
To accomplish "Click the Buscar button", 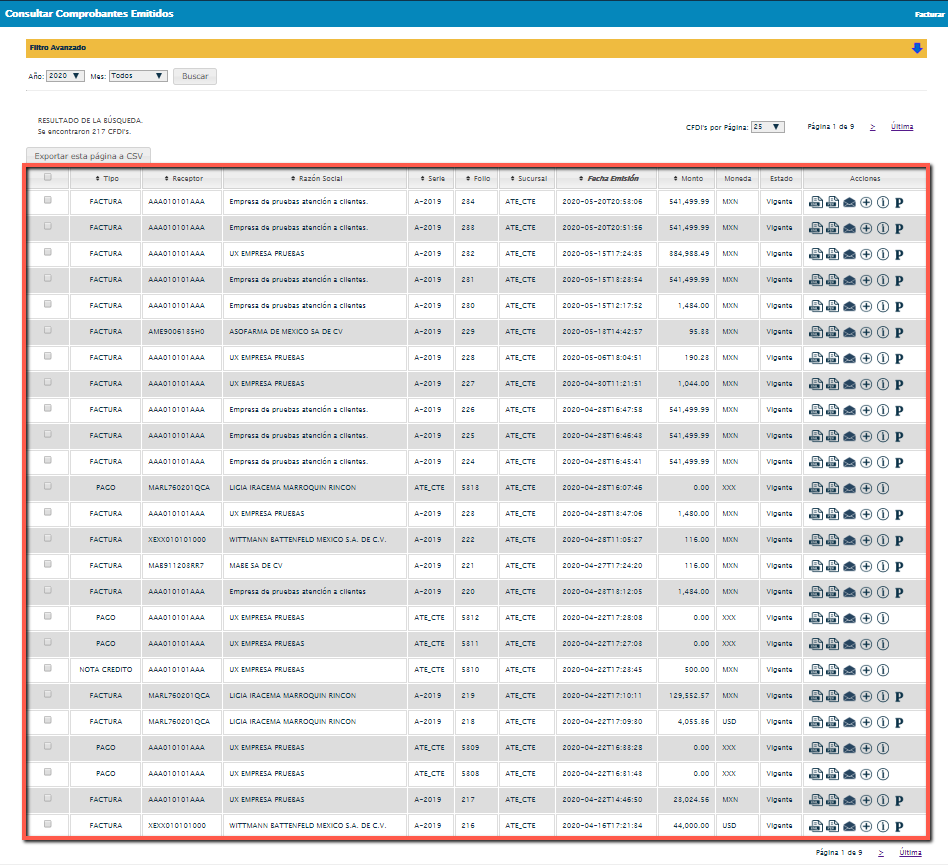I will click(x=195, y=76).
